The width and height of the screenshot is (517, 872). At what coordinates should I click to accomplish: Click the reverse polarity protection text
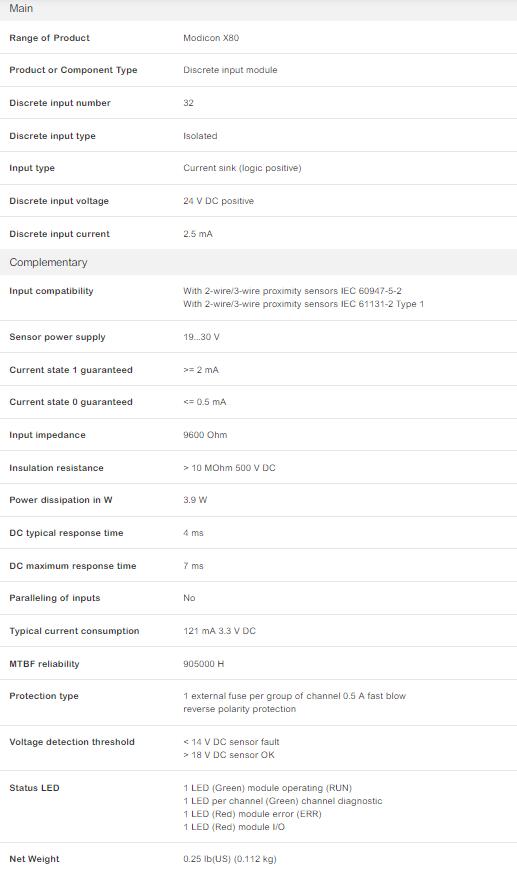pos(240,709)
